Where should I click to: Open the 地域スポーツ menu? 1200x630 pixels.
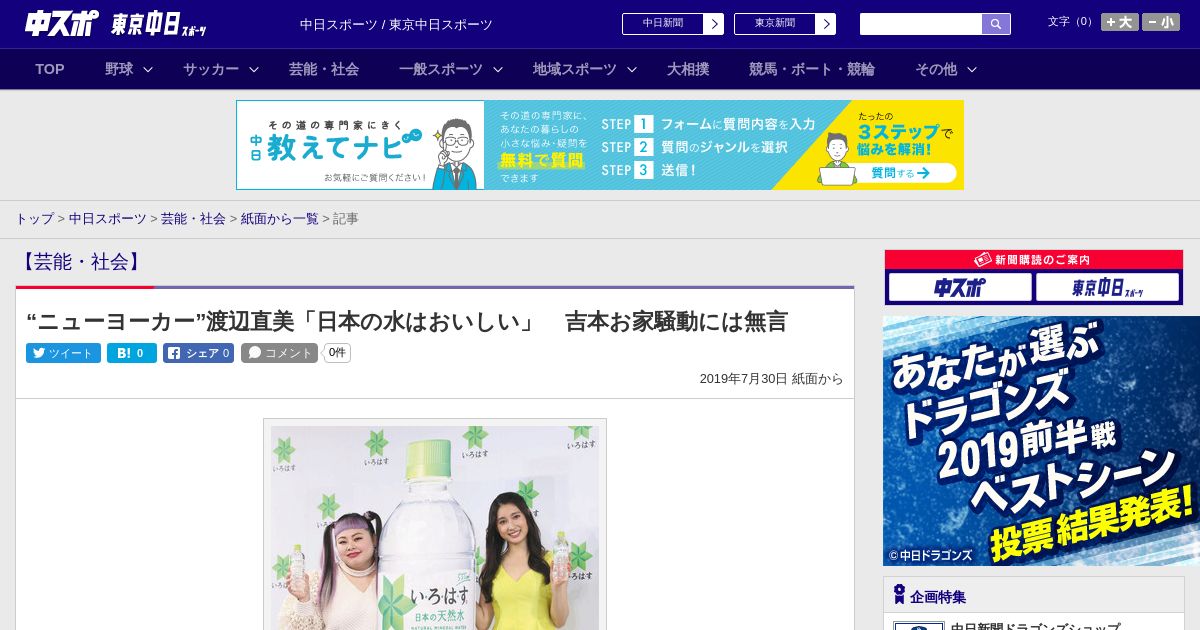point(575,69)
